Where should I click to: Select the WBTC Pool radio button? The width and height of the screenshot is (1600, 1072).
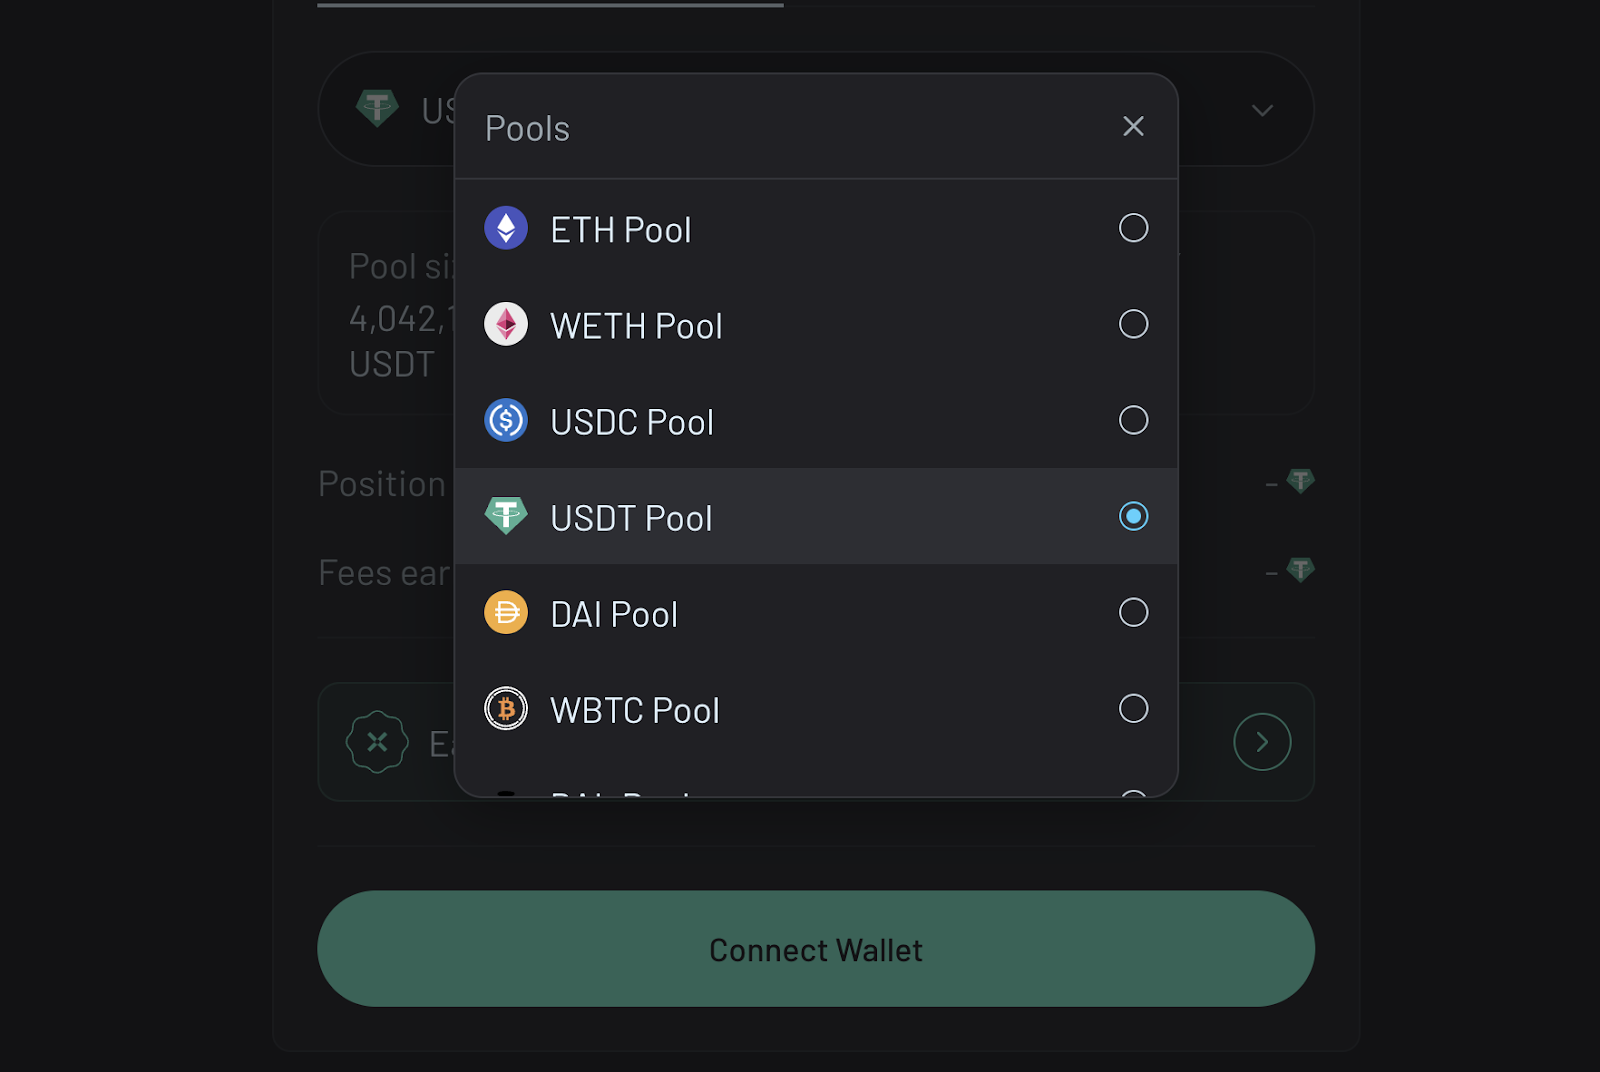coord(1133,708)
